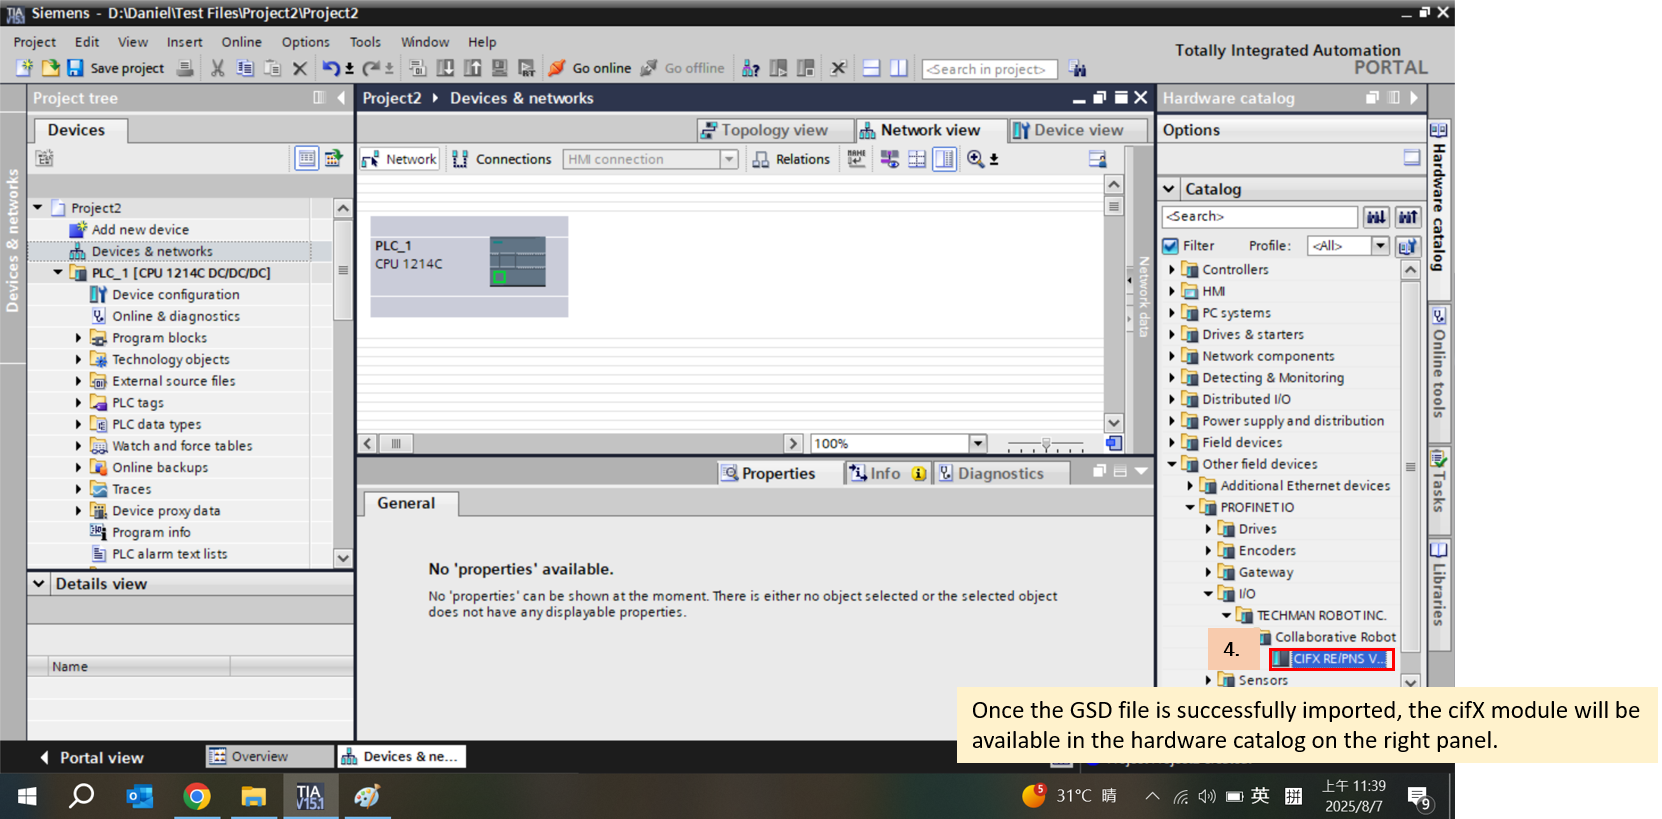This screenshot has height=819, width=1662.
Task: Open the HMI connection type dropdown
Action: [729, 159]
